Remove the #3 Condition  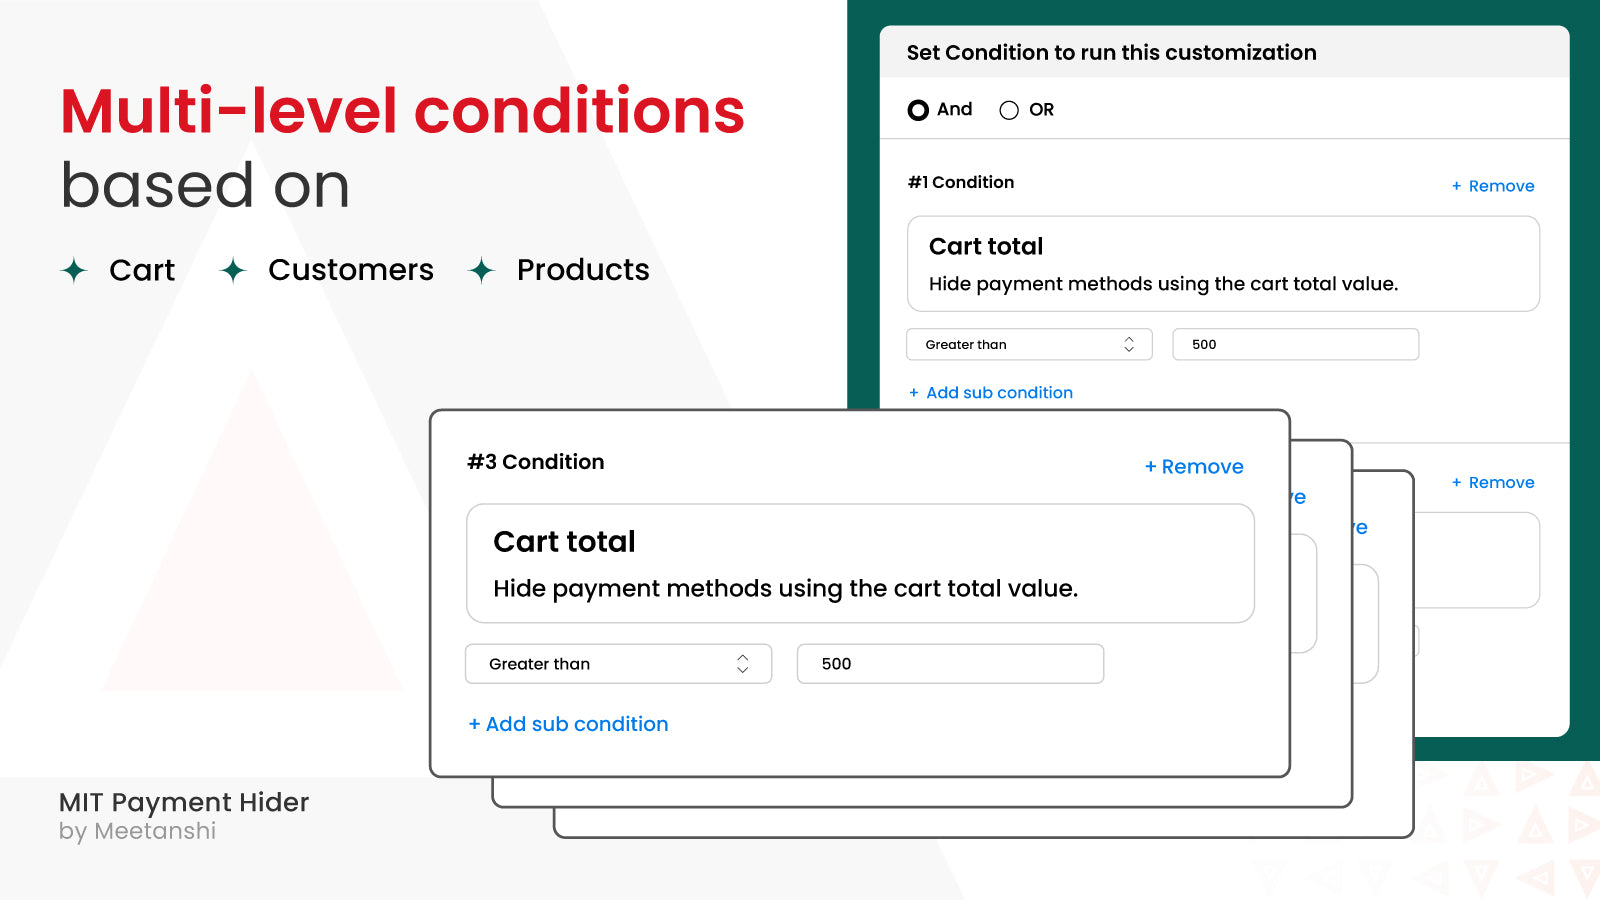1194,467
